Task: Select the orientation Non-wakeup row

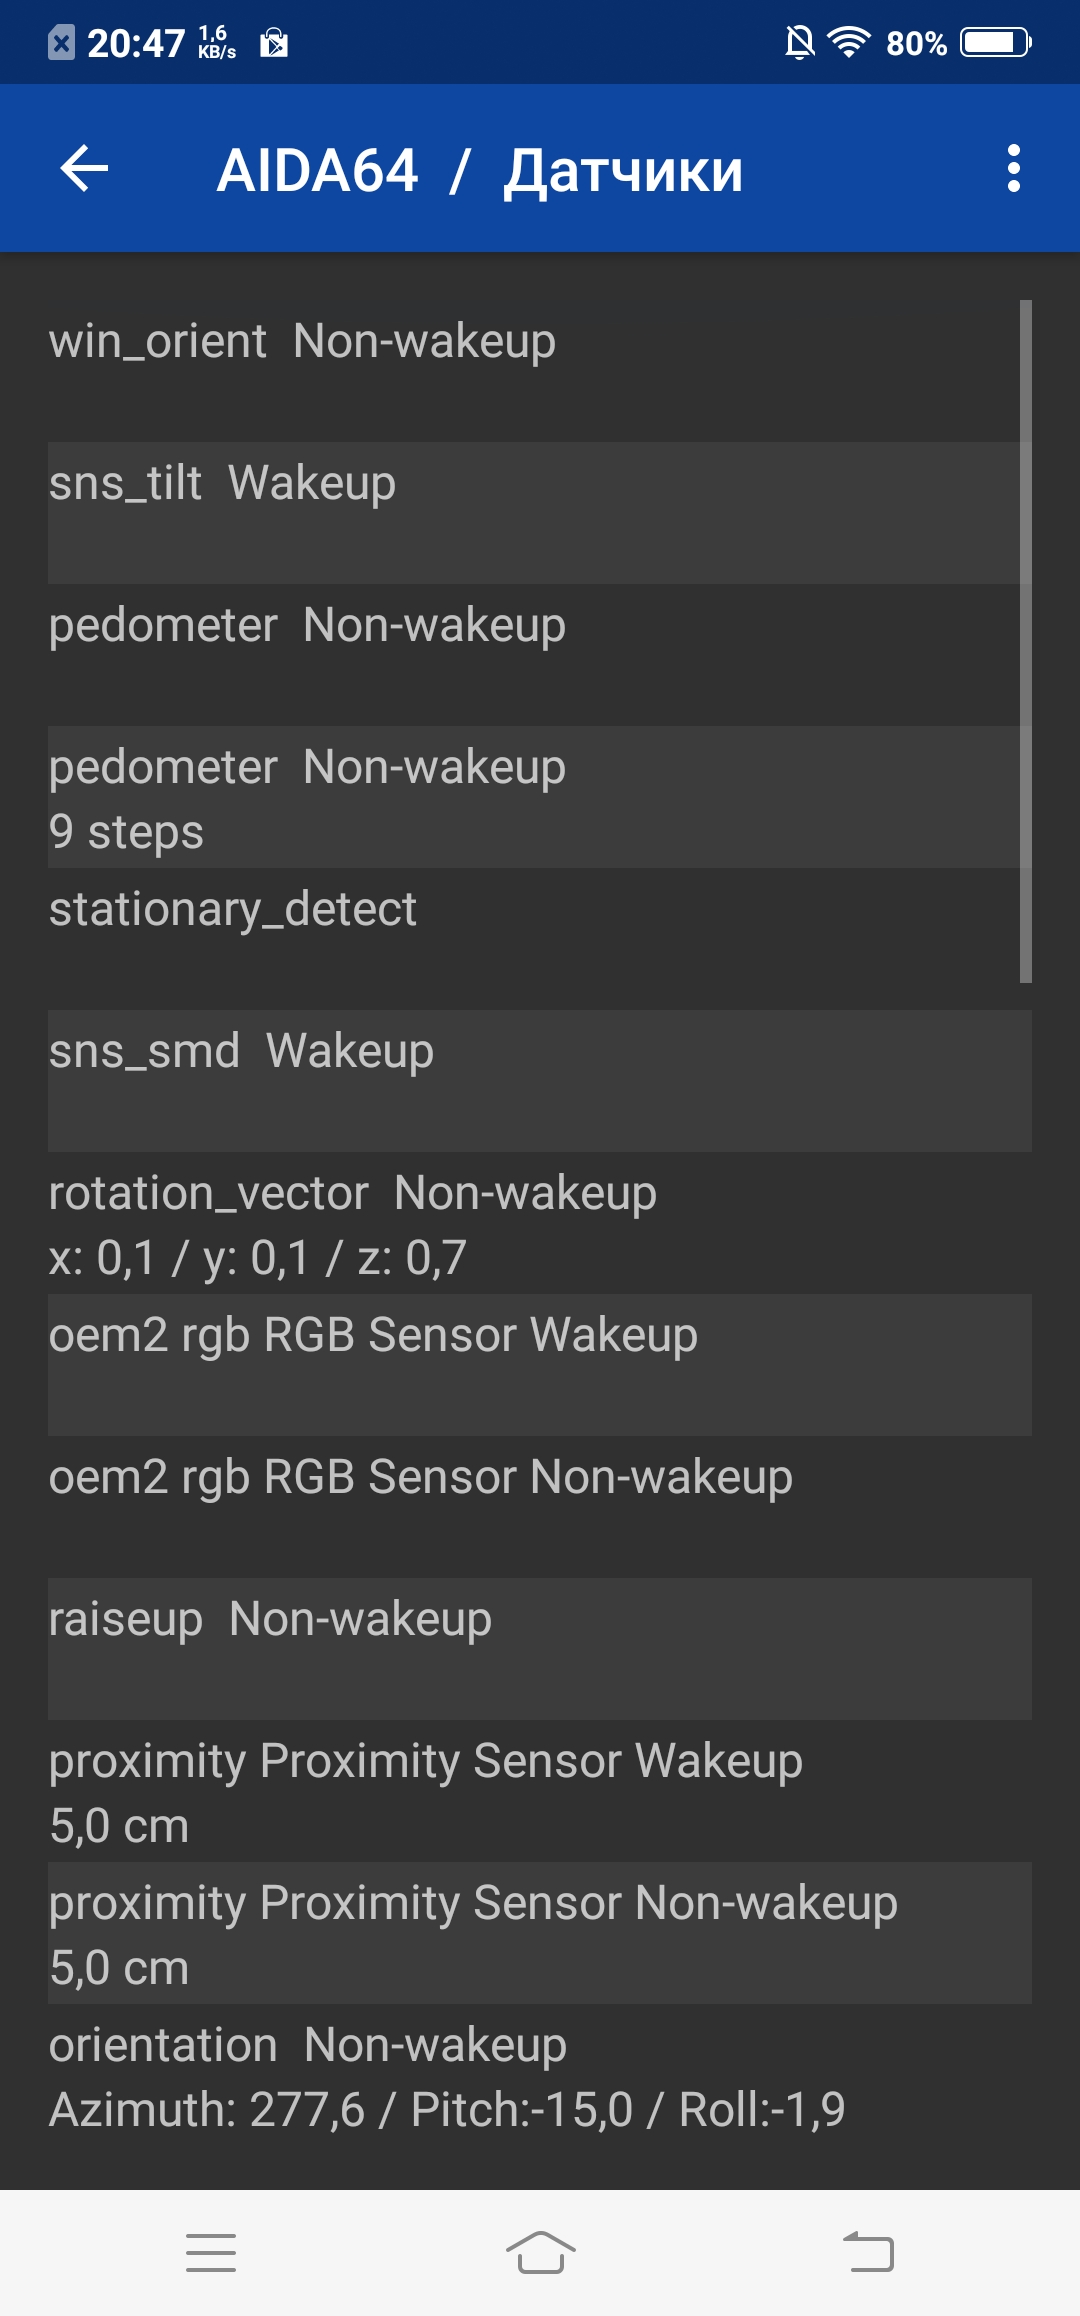Action: pyautogui.click(x=540, y=2075)
